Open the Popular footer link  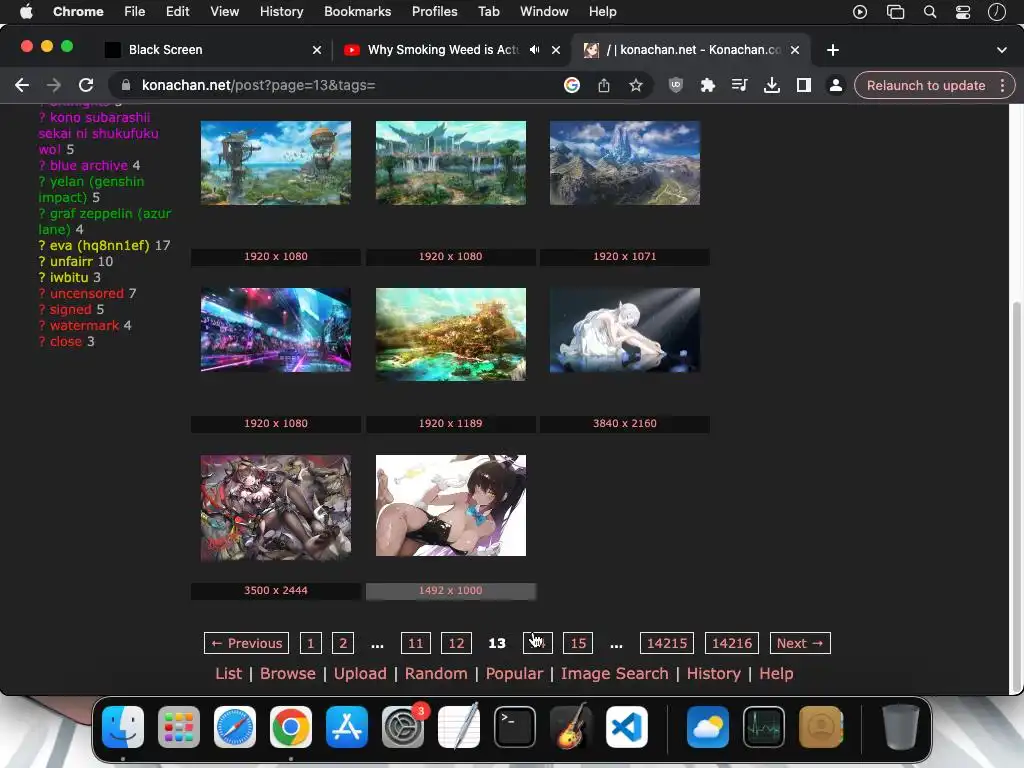click(x=514, y=674)
